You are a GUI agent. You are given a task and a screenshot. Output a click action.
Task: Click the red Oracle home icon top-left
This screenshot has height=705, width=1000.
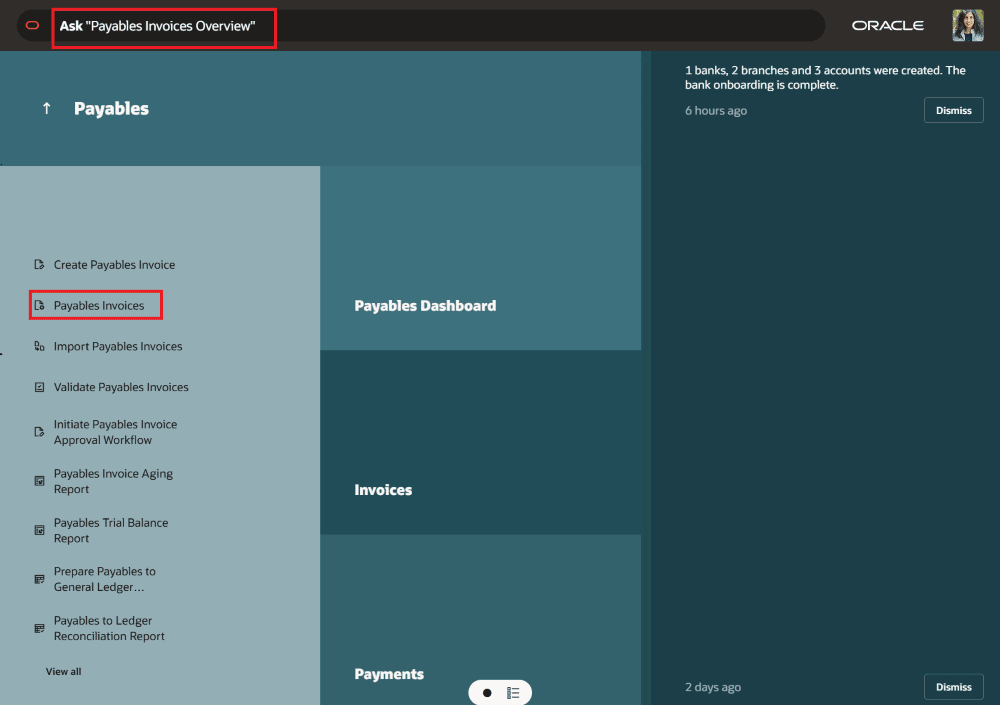coord(31,25)
